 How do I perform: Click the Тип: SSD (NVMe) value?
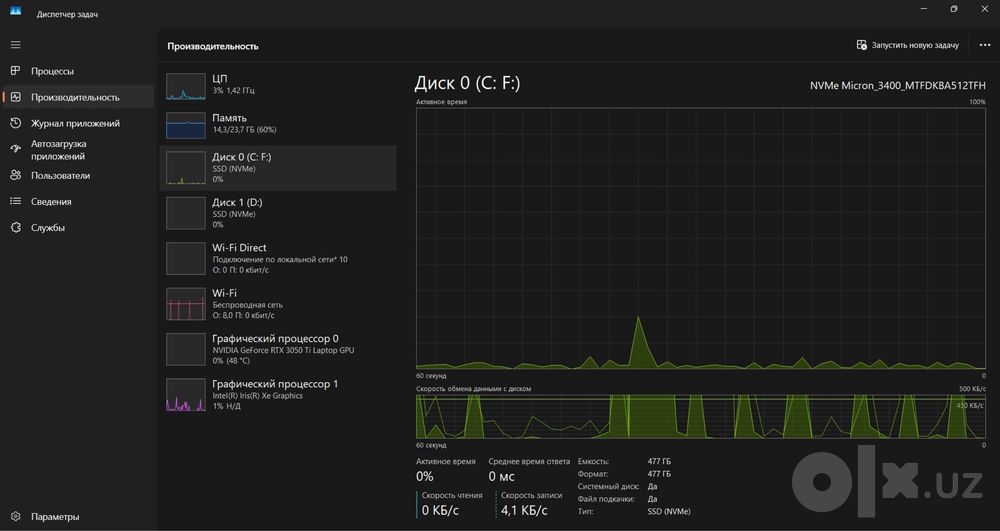tap(669, 511)
